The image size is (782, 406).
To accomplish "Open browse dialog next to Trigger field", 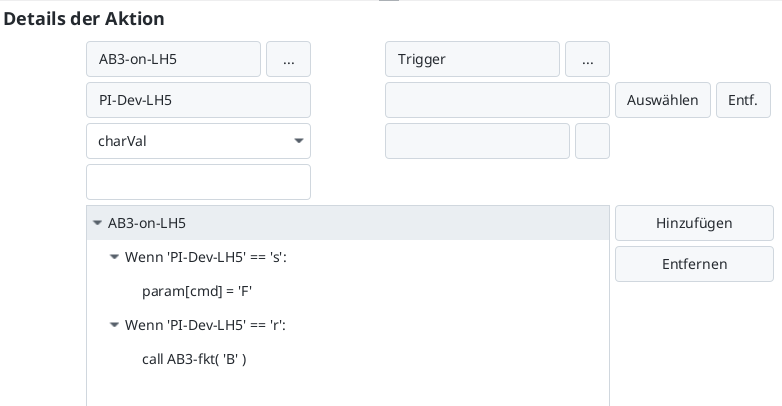I will point(587,59).
